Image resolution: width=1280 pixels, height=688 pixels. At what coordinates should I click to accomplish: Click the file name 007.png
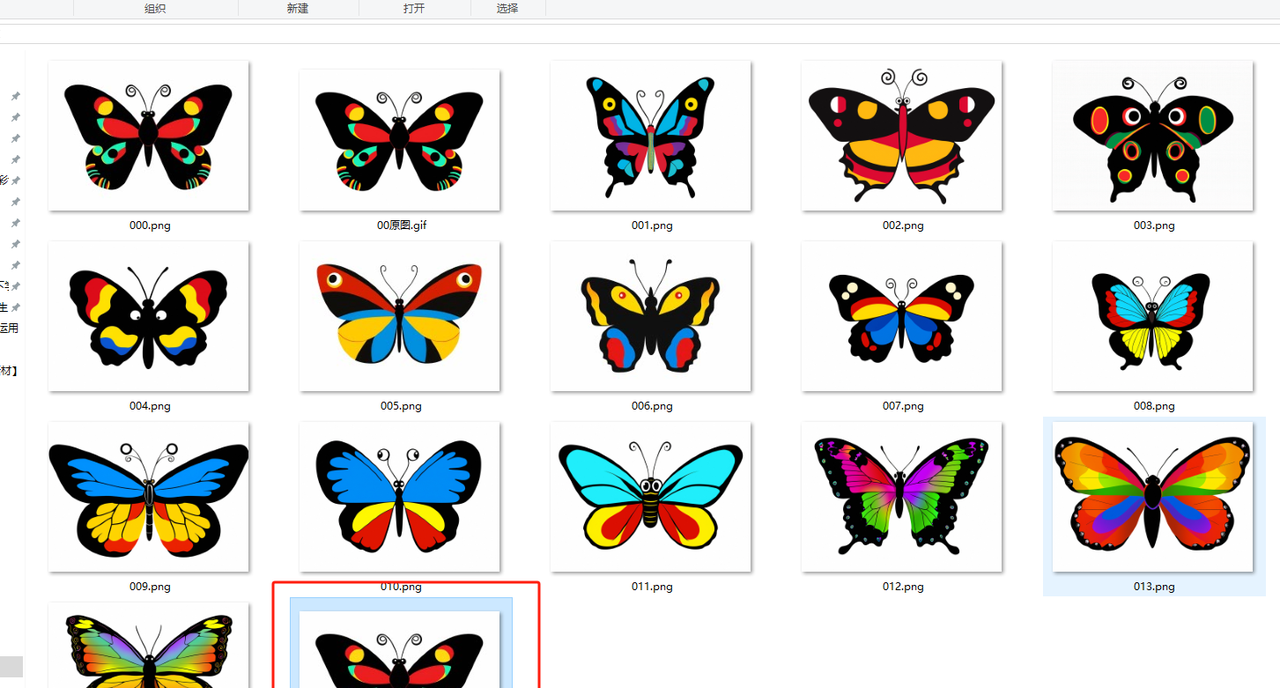(903, 406)
